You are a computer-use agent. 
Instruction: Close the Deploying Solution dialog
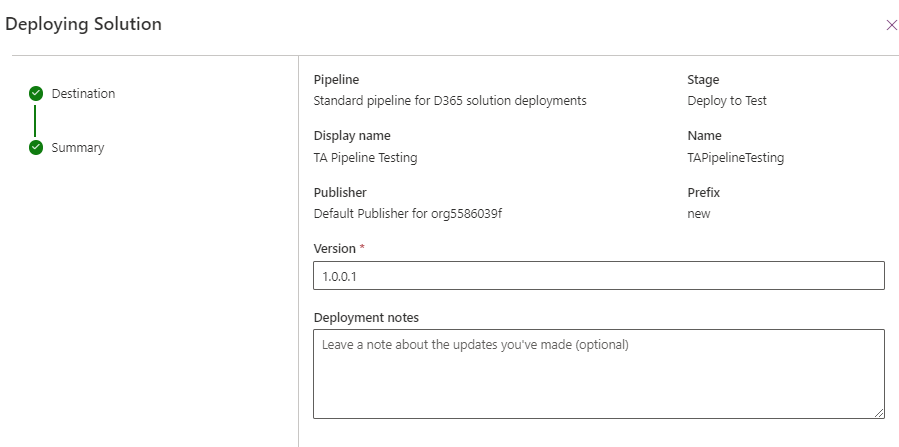(x=891, y=25)
